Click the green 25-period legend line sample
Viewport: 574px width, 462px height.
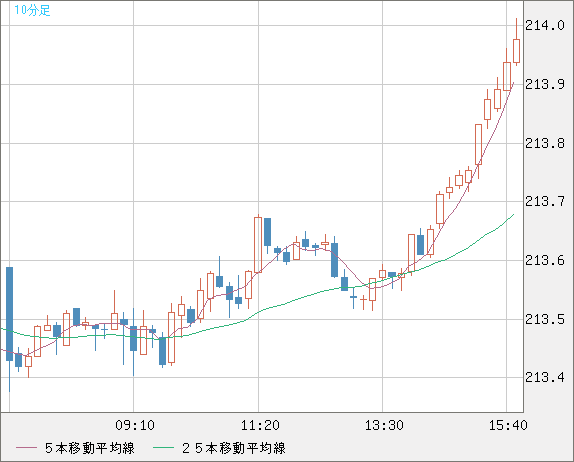(x=163, y=448)
